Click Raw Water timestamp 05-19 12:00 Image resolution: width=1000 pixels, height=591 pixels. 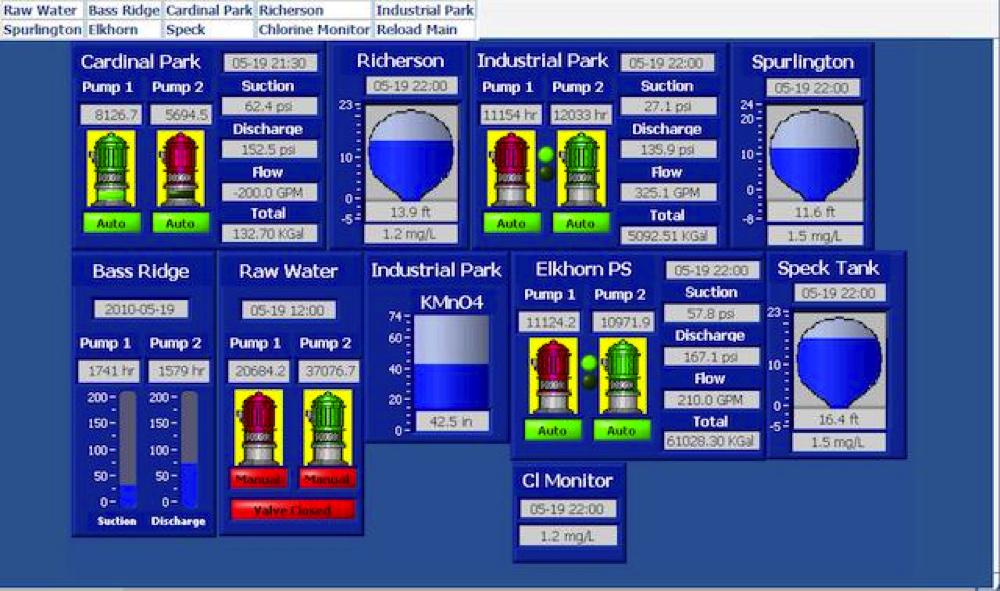tap(288, 310)
